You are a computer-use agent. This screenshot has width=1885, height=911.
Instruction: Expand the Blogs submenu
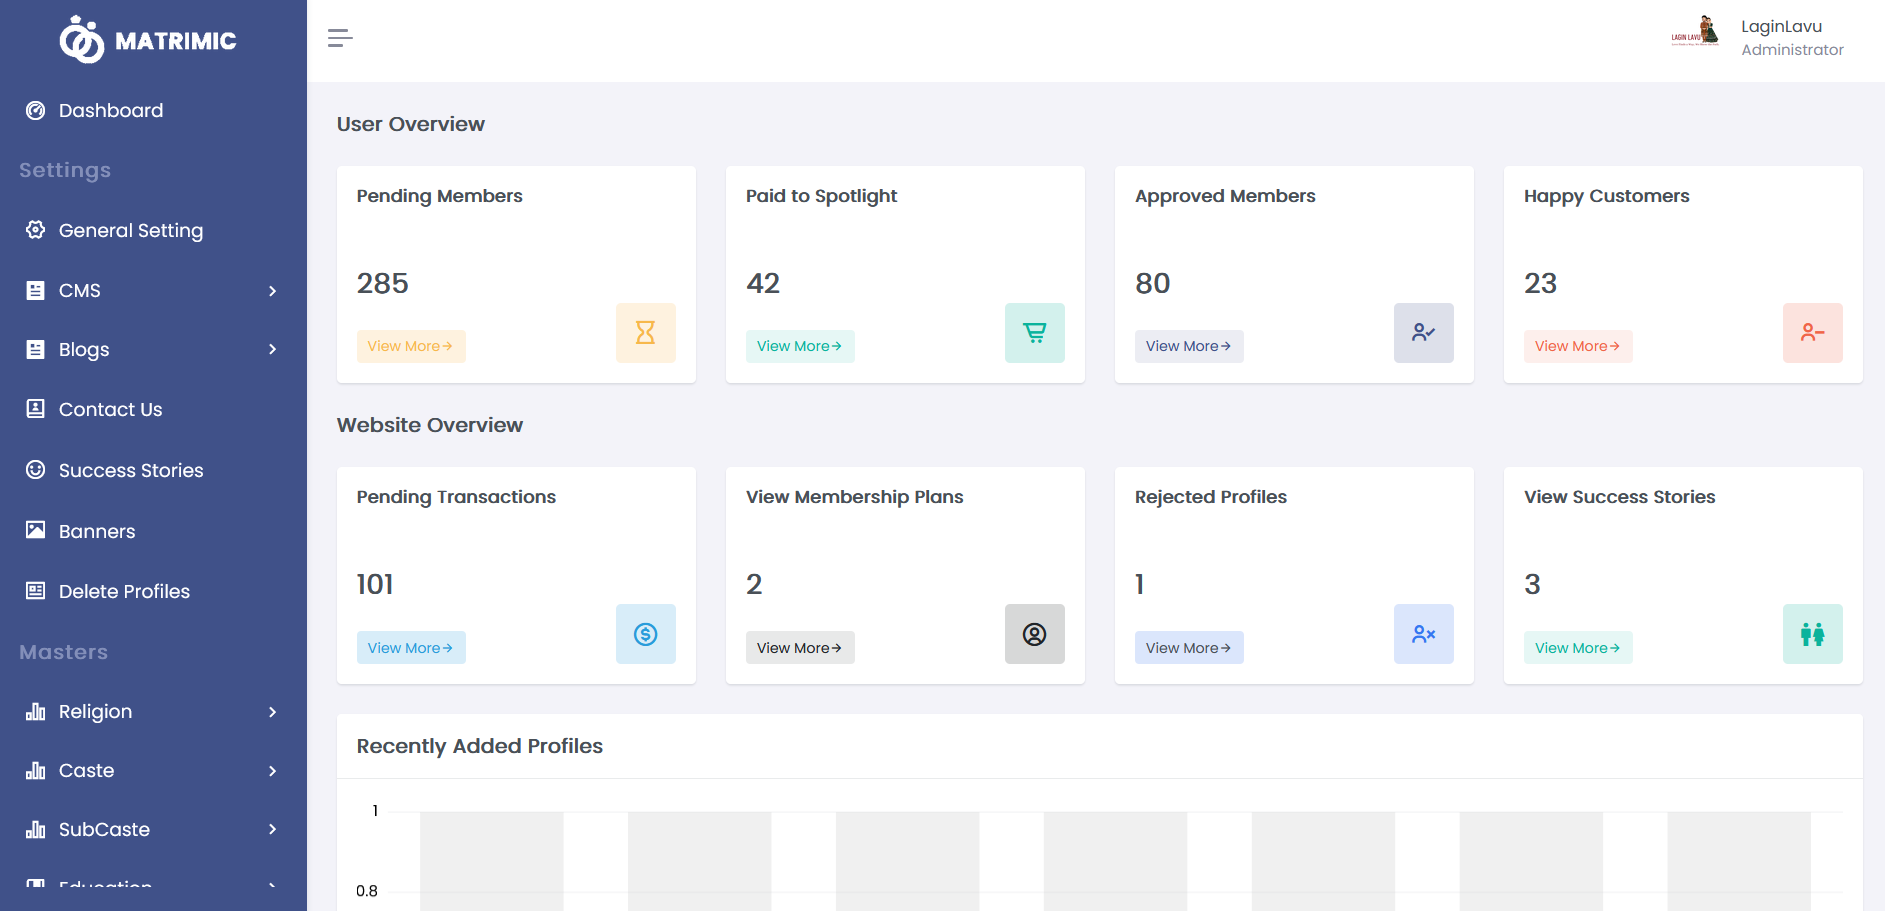point(272,349)
